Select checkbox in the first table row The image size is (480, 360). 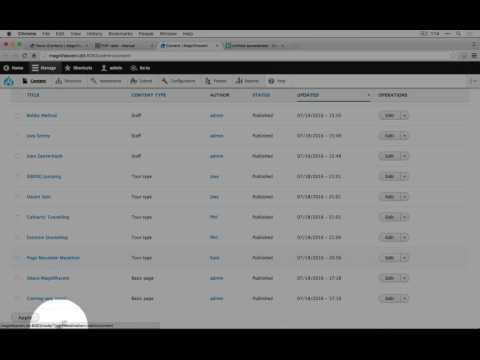(18, 115)
